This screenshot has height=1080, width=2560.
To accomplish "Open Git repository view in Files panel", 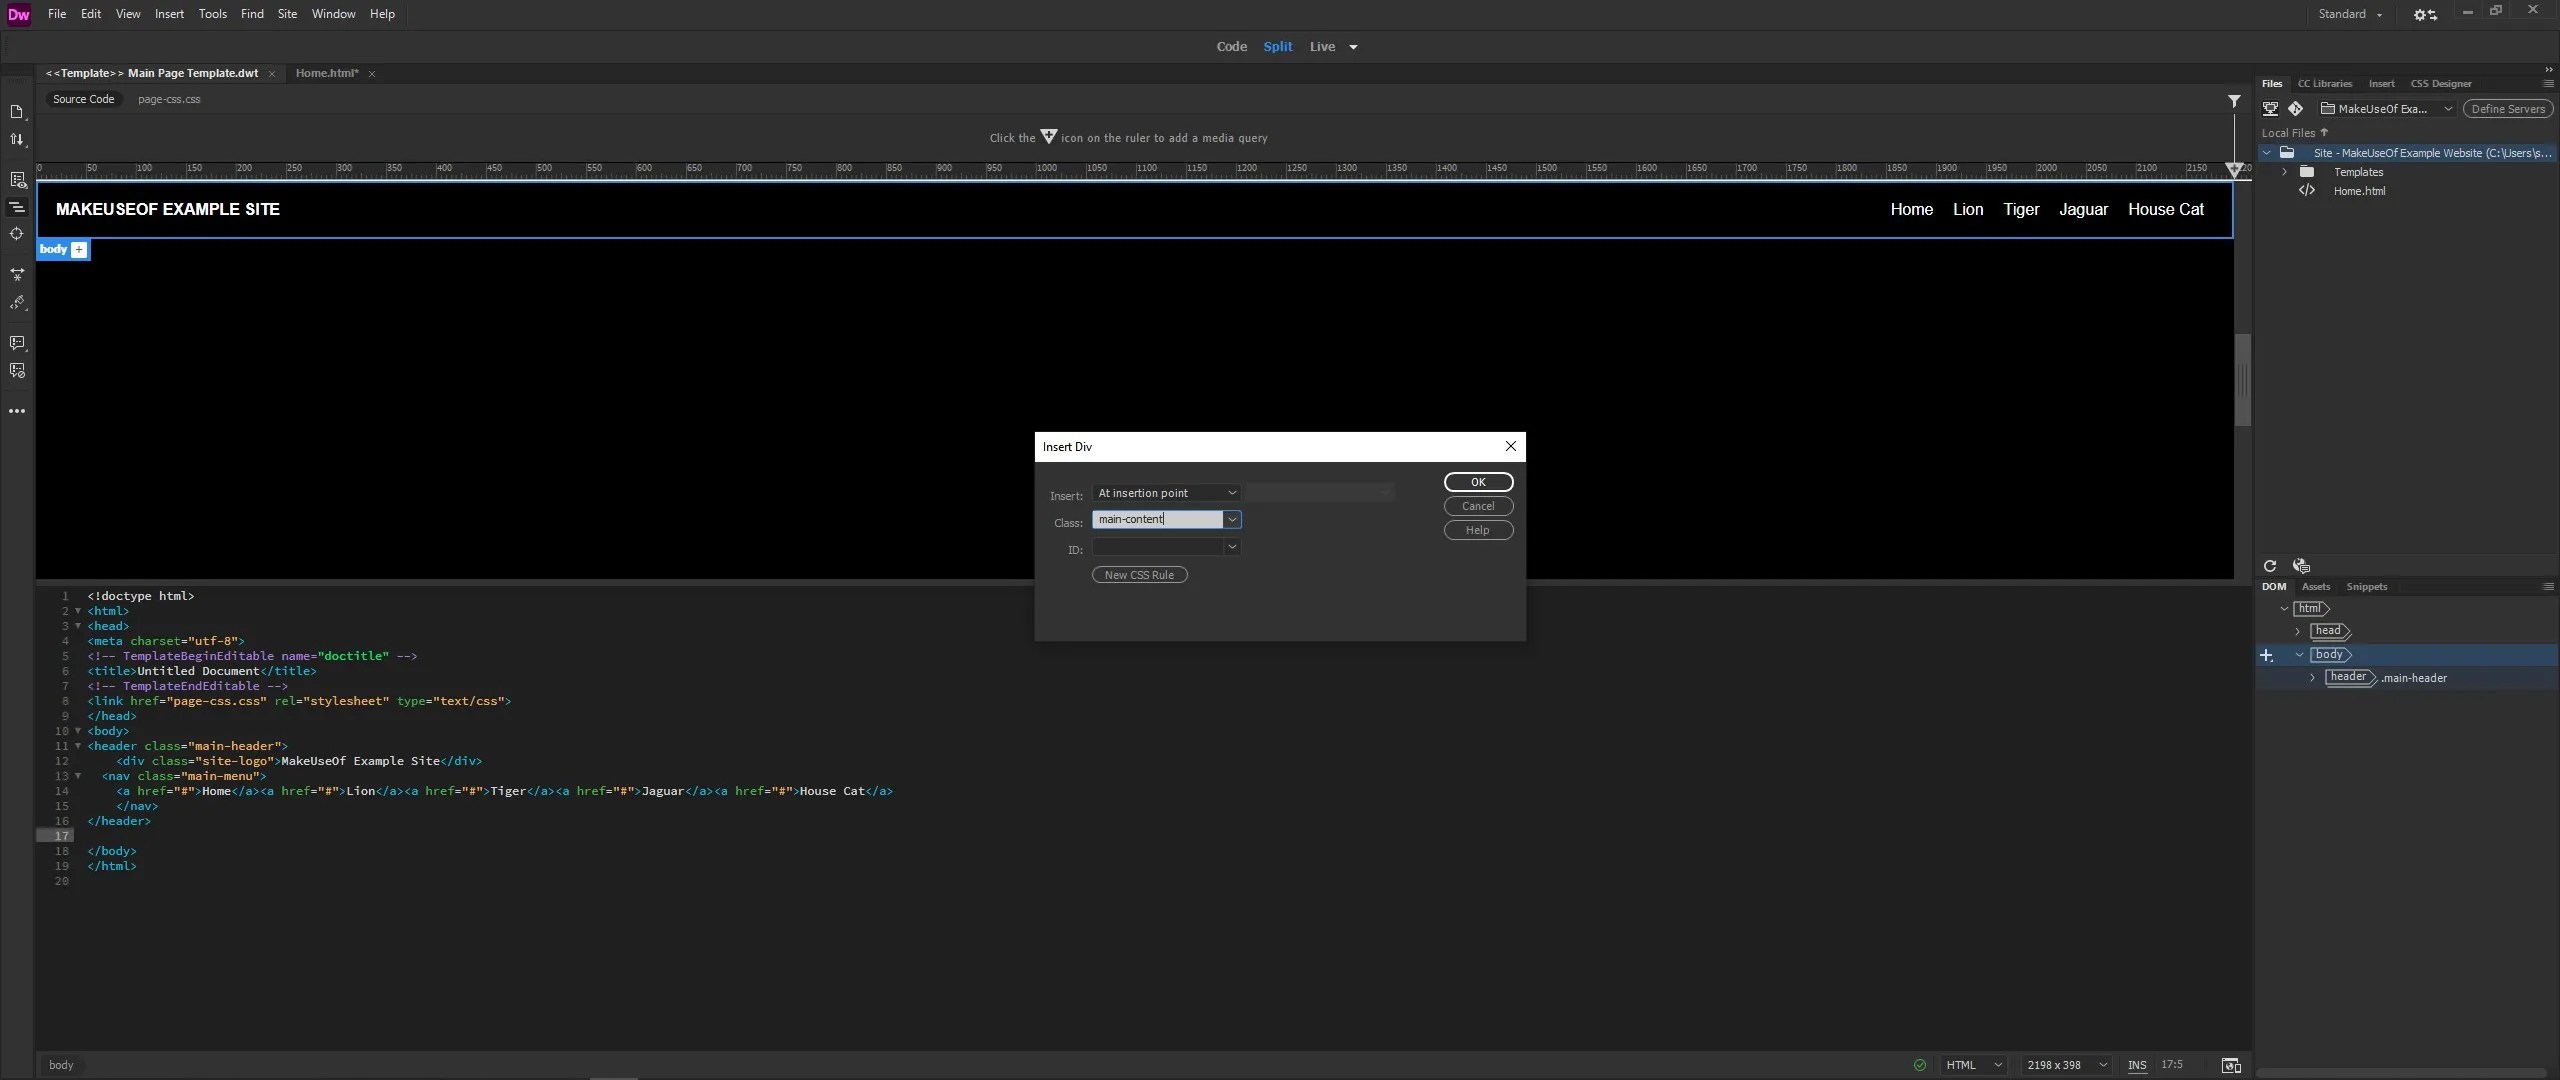I will coord(2295,108).
